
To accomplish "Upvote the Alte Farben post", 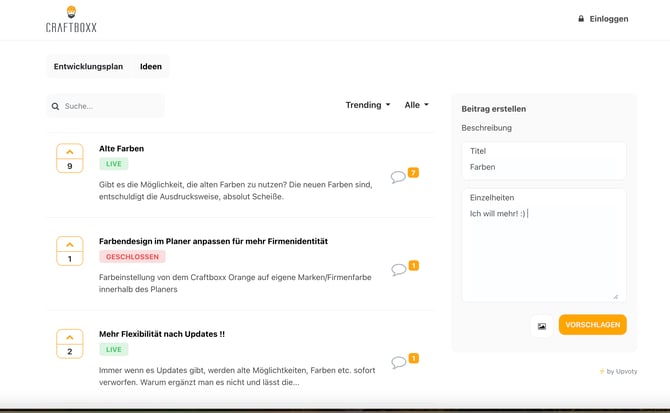I will pos(69,152).
